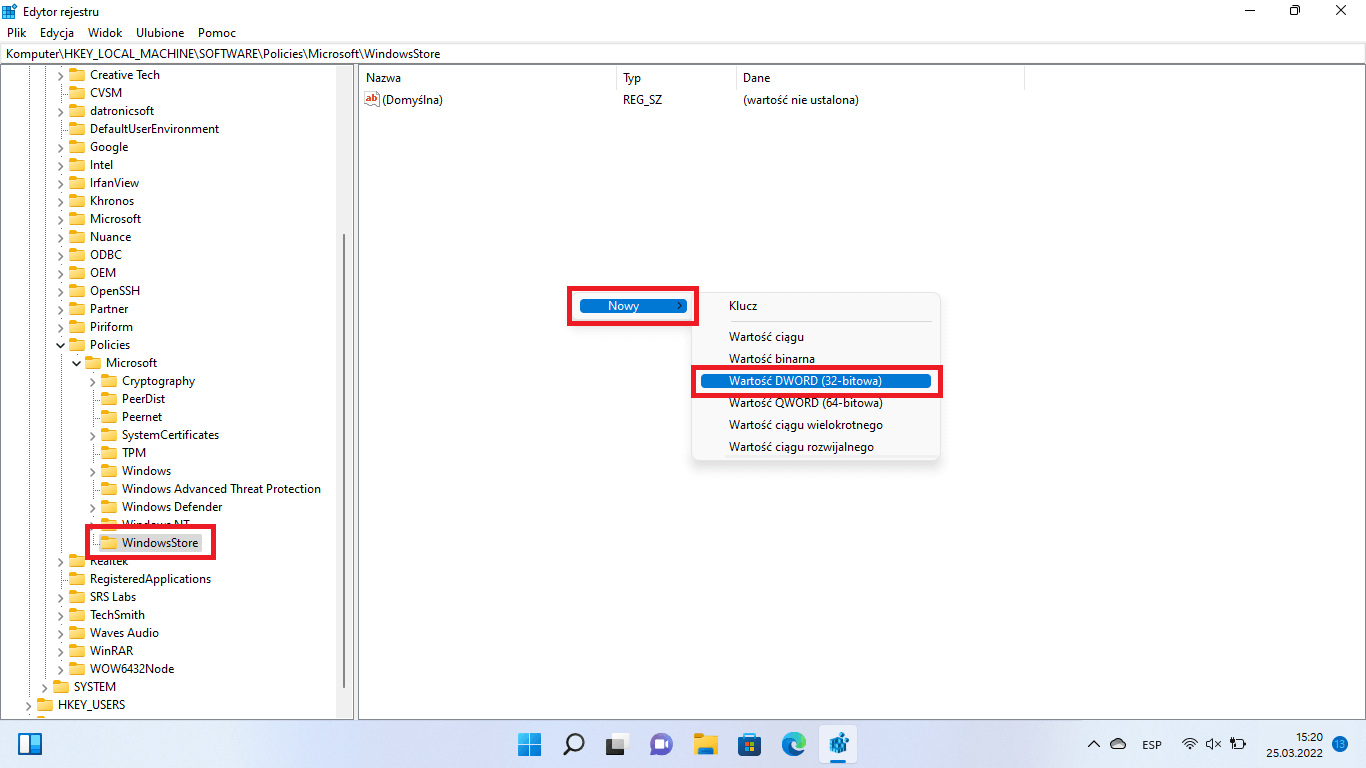The height and width of the screenshot is (768, 1366).
Task: Click the REG_SZ type cell
Action: point(642,99)
